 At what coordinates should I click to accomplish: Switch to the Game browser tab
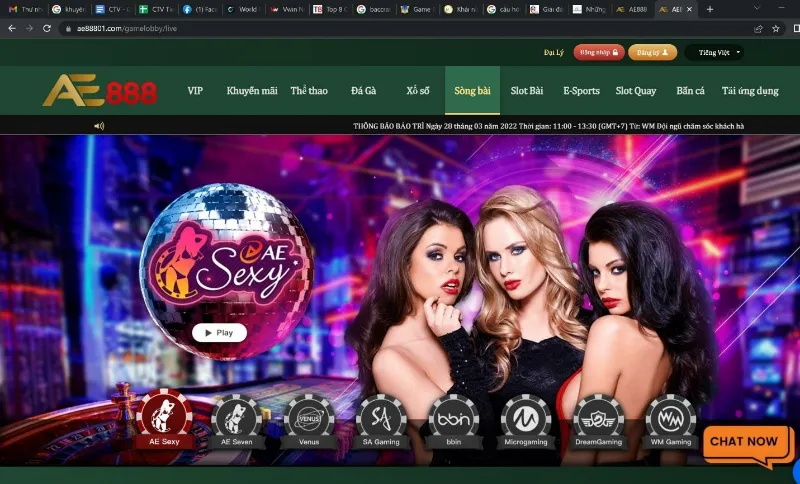(x=417, y=9)
